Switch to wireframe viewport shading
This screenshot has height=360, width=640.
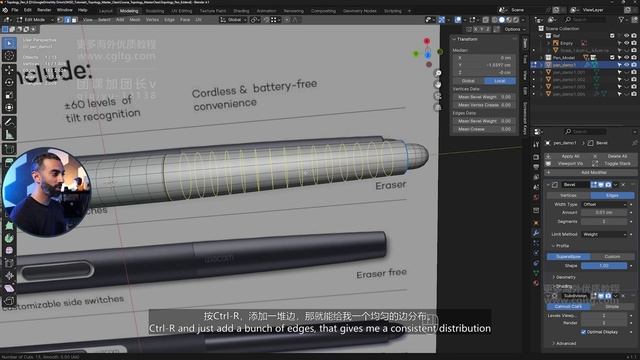pyautogui.click(x=494, y=20)
